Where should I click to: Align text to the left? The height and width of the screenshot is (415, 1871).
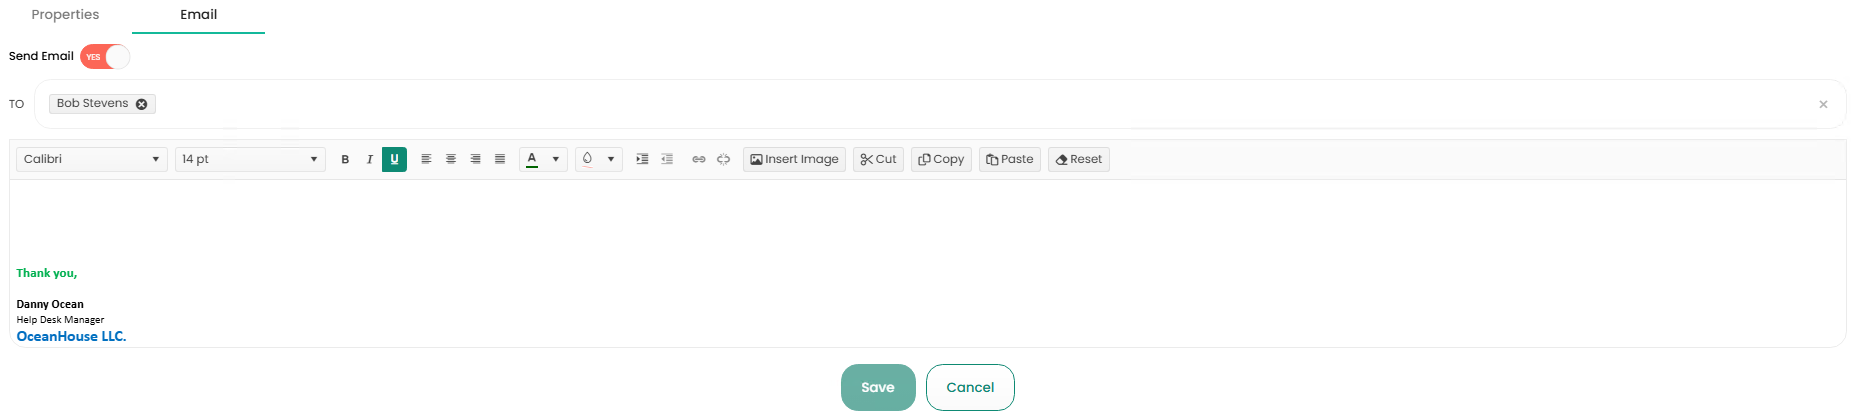coord(426,160)
